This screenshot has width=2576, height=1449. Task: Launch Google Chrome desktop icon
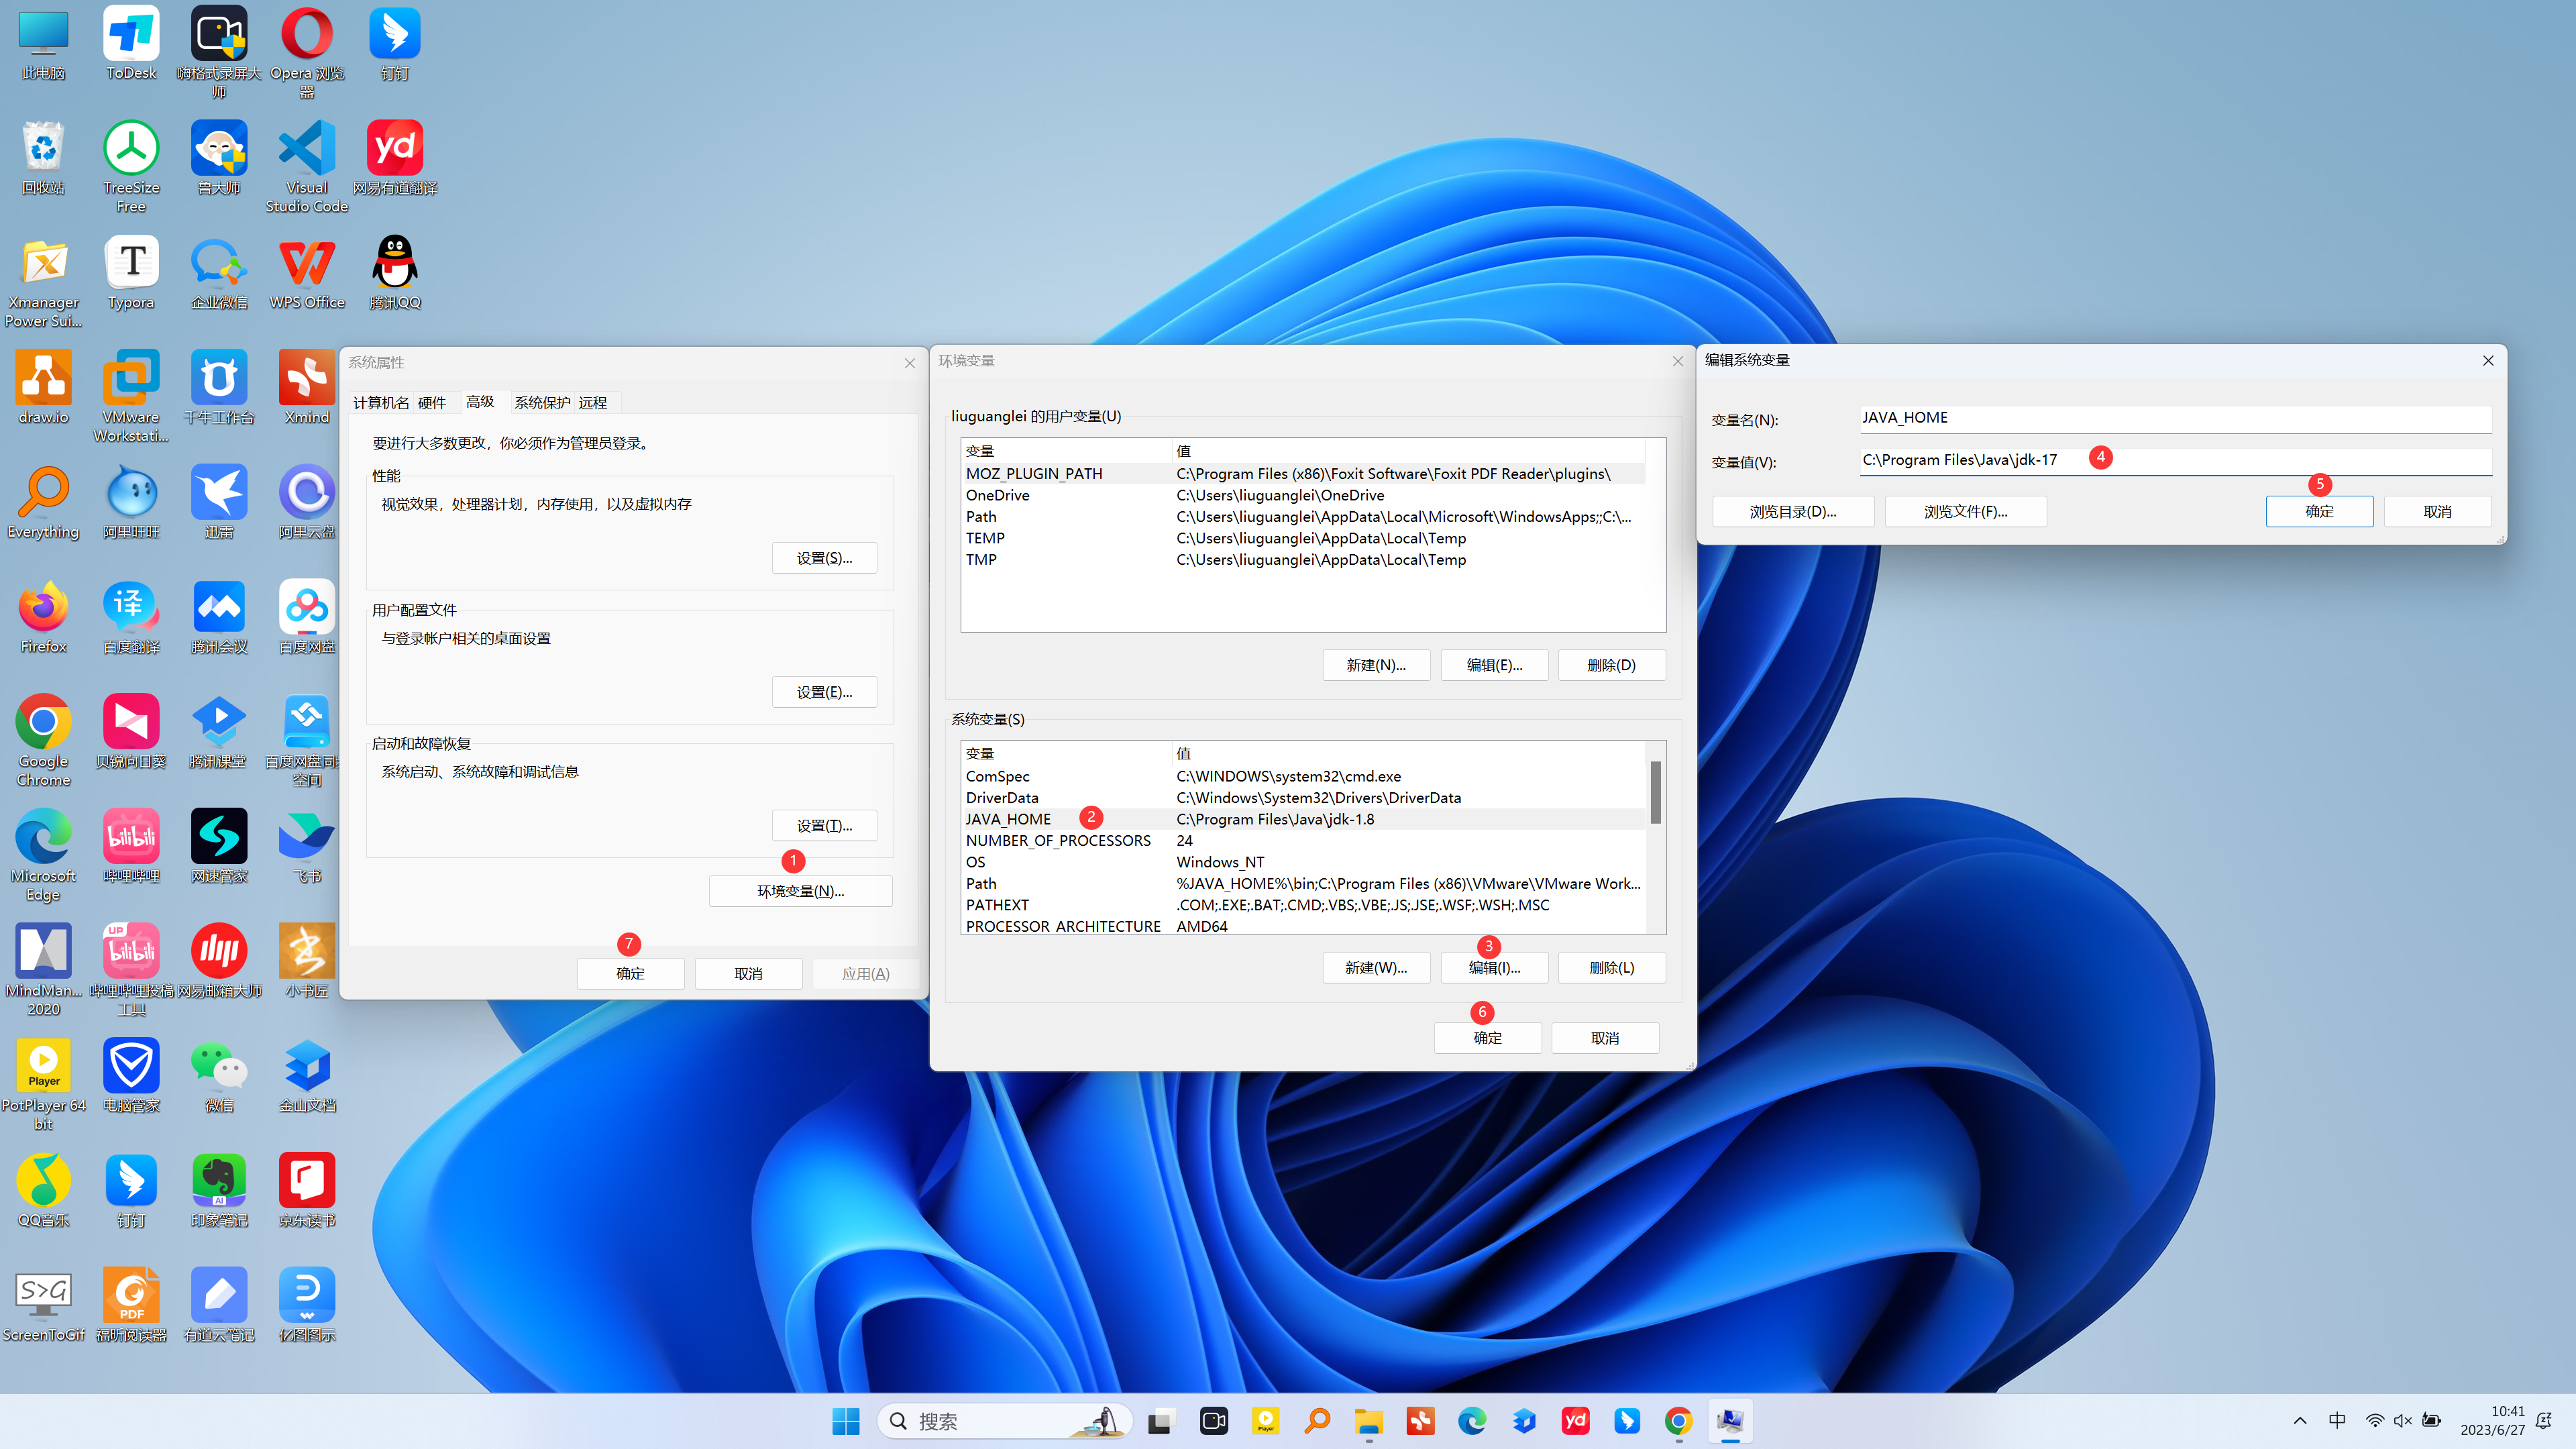[44, 741]
